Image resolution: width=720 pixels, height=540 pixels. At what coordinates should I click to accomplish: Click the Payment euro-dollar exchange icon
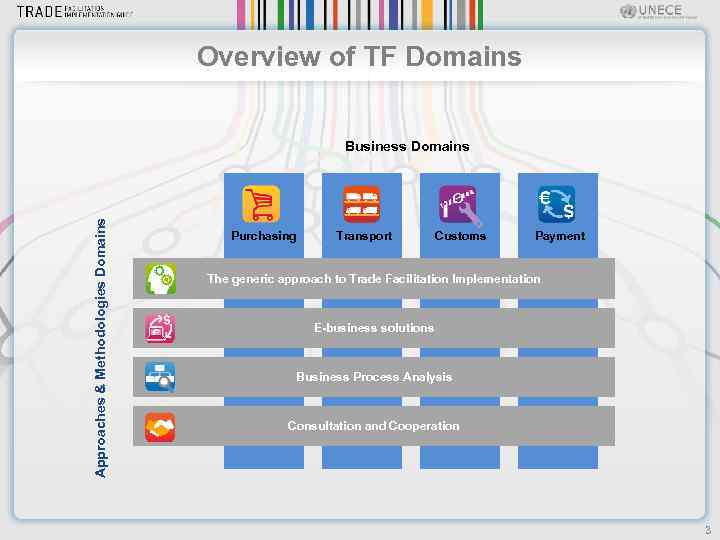(556, 203)
